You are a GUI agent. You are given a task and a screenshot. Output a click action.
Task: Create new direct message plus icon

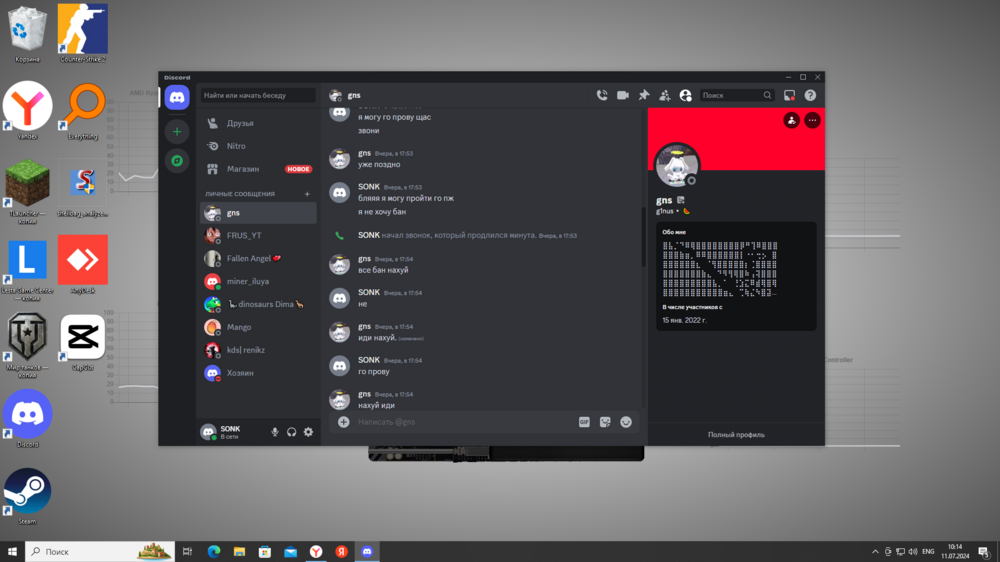point(307,194)
